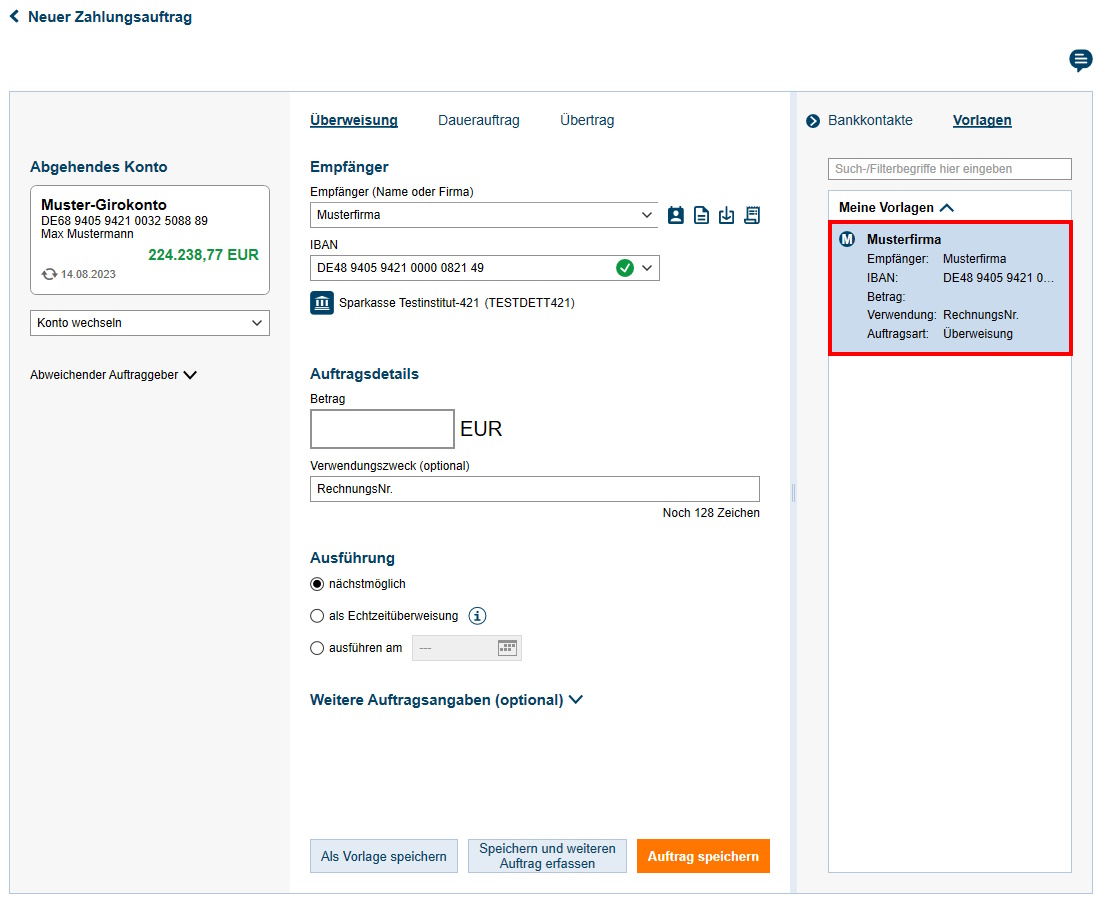Image resolution: width=1099 pixels, height=899 pixels.
Task: Click Sparkasse Testinstitut-421 (TESTDETT421) text
Action: tap(457, 303)
